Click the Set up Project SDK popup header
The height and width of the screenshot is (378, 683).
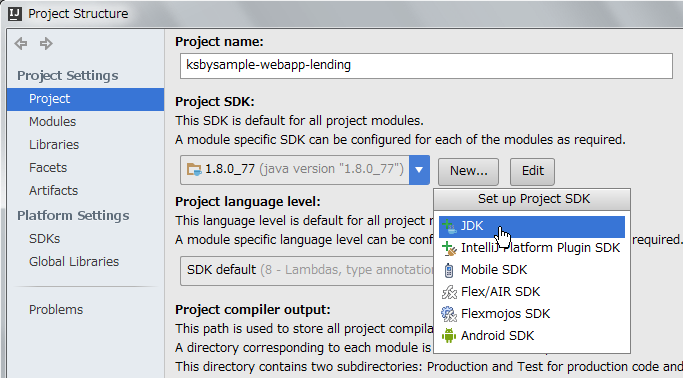pyautogui.click(x=532, y=199)
